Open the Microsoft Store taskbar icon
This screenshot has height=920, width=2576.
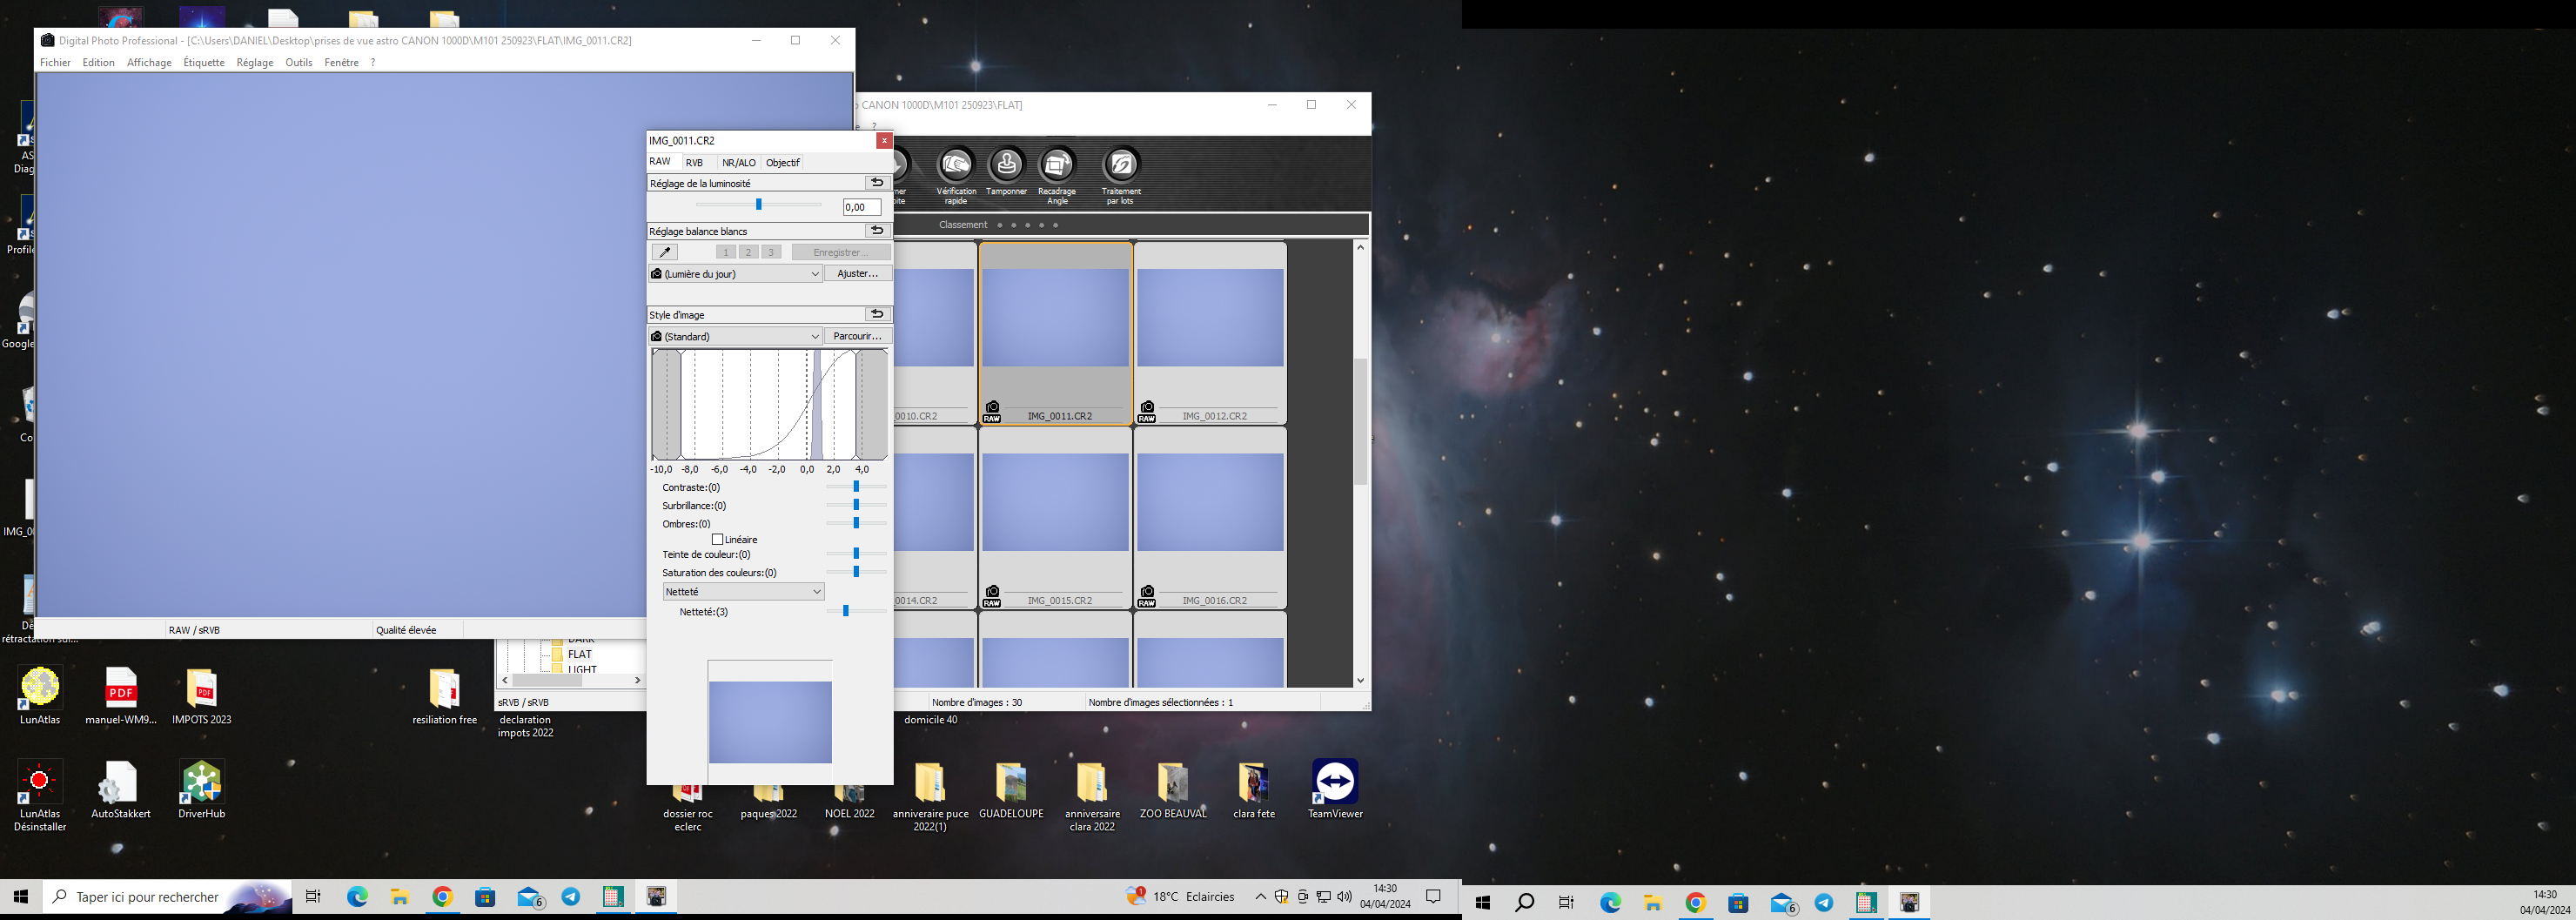coord(485,897)
